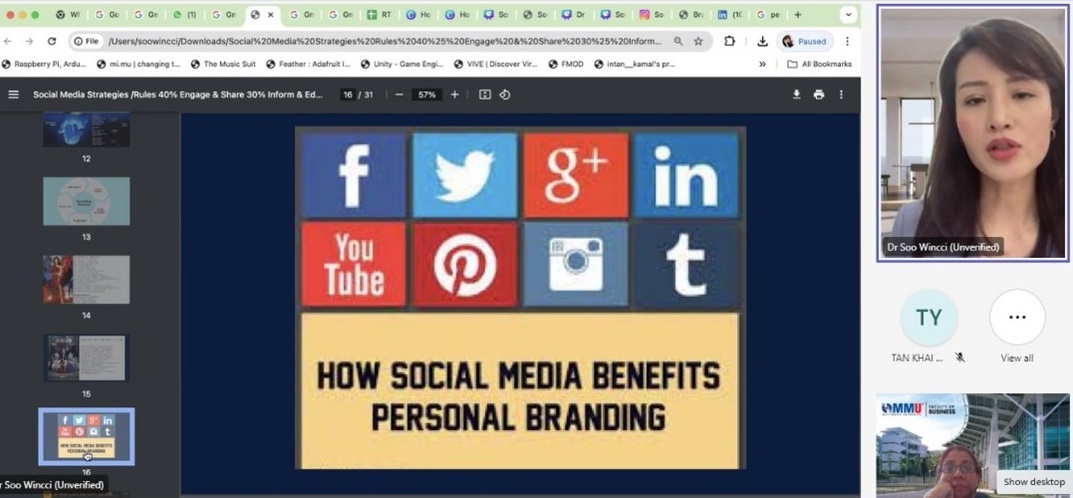Switch to the Instagram tab
This screenshot has height=498, width=1073.
tap(651, 14)
